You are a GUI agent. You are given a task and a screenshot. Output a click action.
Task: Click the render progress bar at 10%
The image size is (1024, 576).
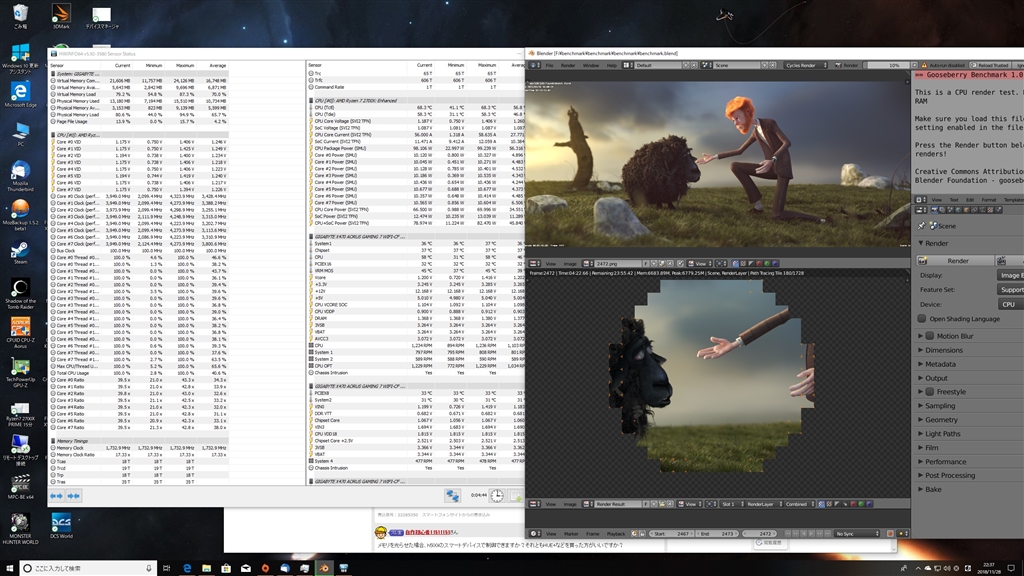(x=889, y=65)
